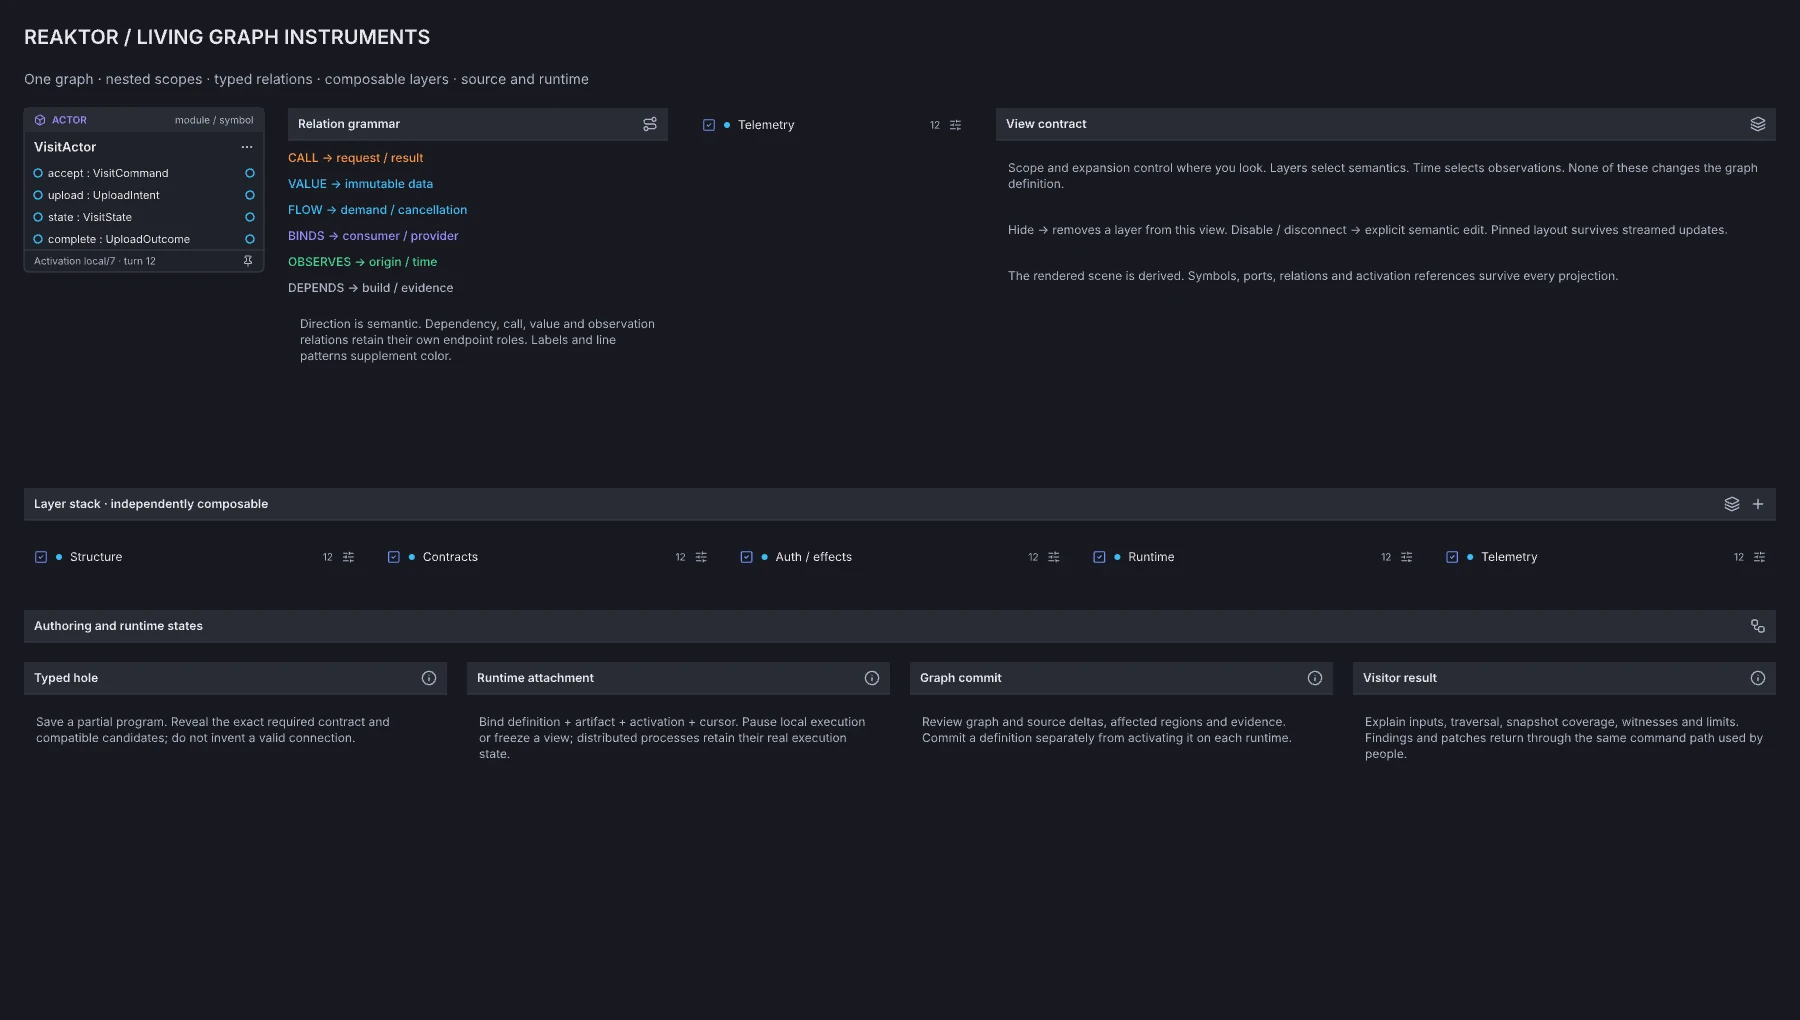Image resolution: width=1800 pixels, height=1020 pixels.
Task: Open Structure layer settings sliders
Action: (348, 557)
